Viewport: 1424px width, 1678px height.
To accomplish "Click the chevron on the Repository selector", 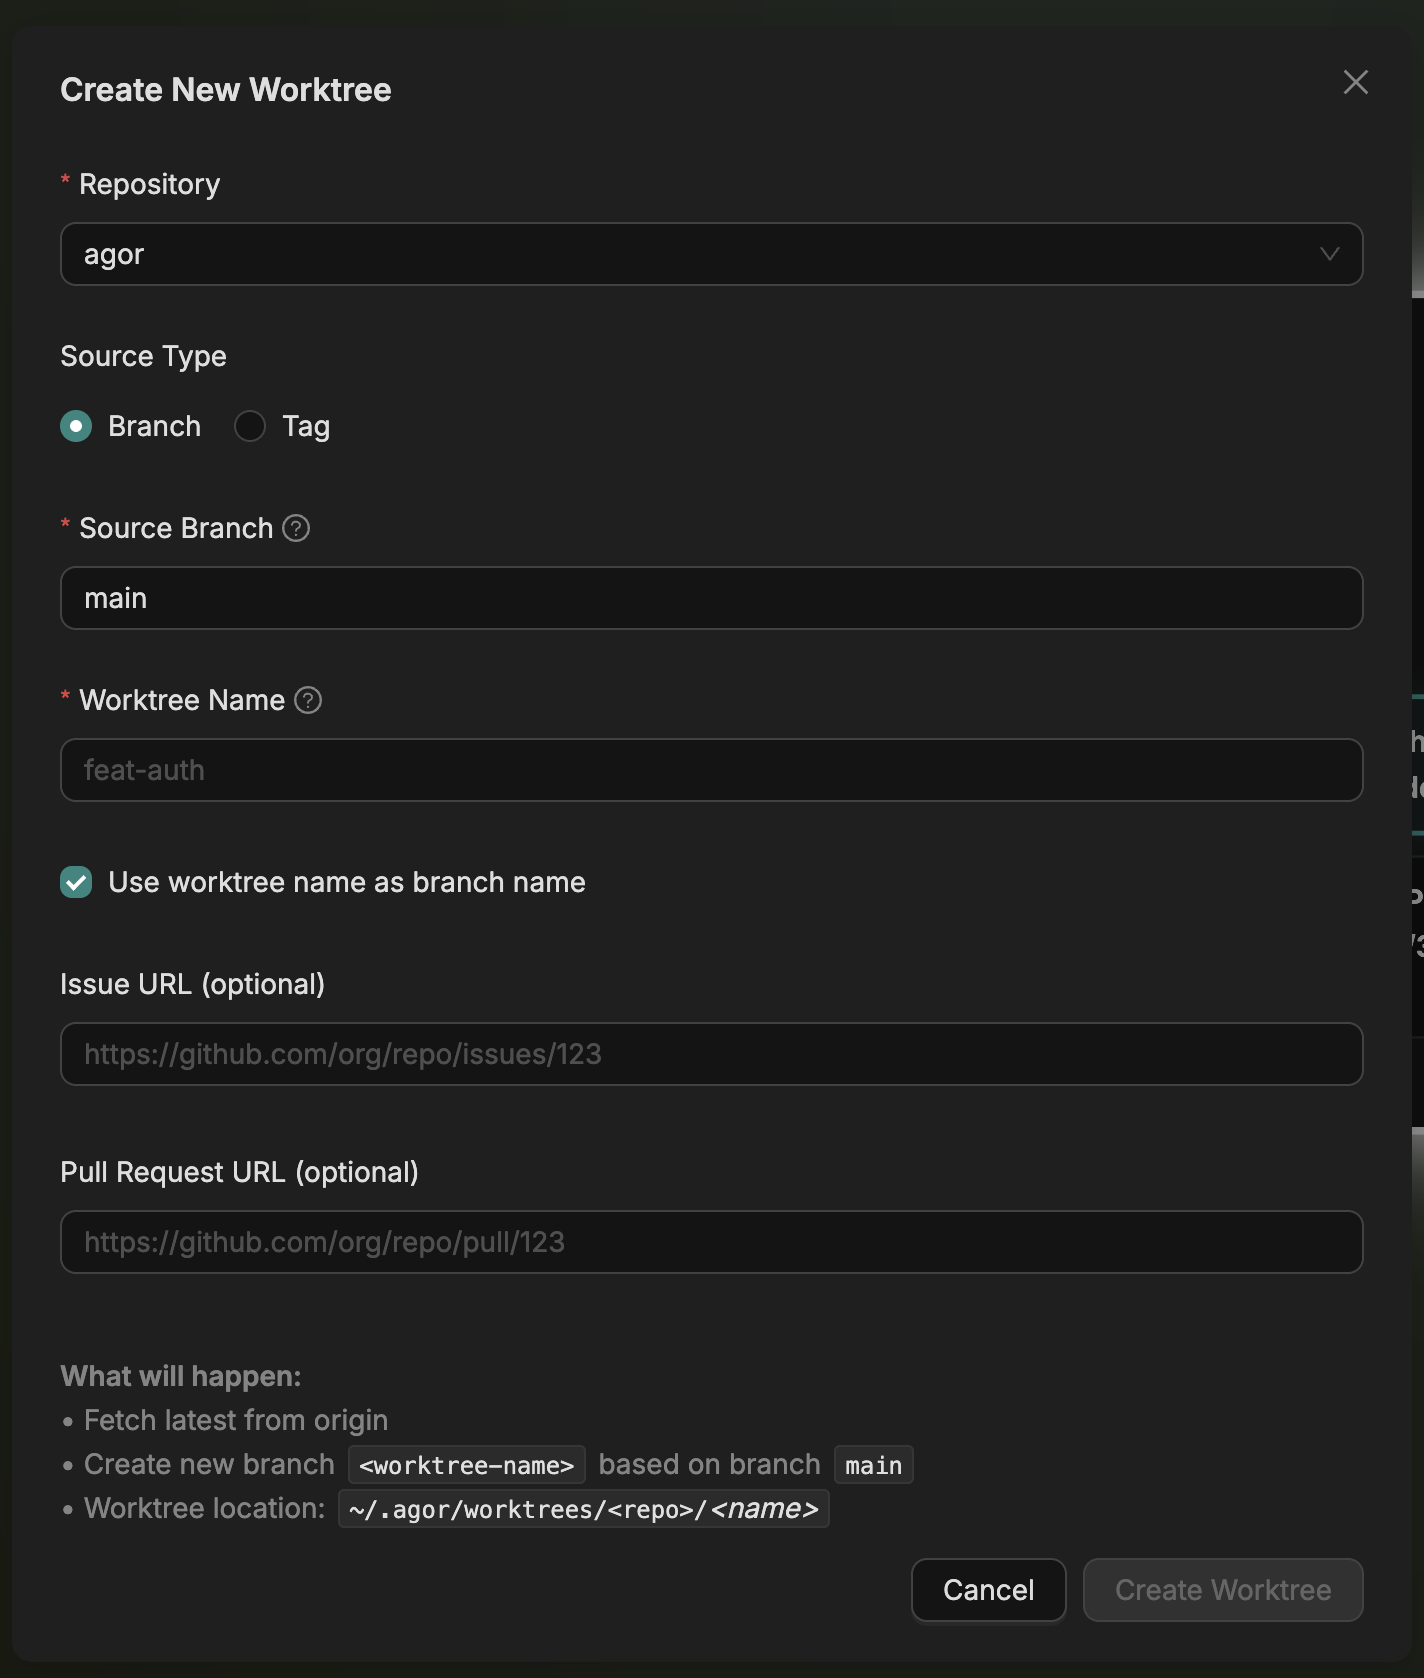I will (1330, 254).
